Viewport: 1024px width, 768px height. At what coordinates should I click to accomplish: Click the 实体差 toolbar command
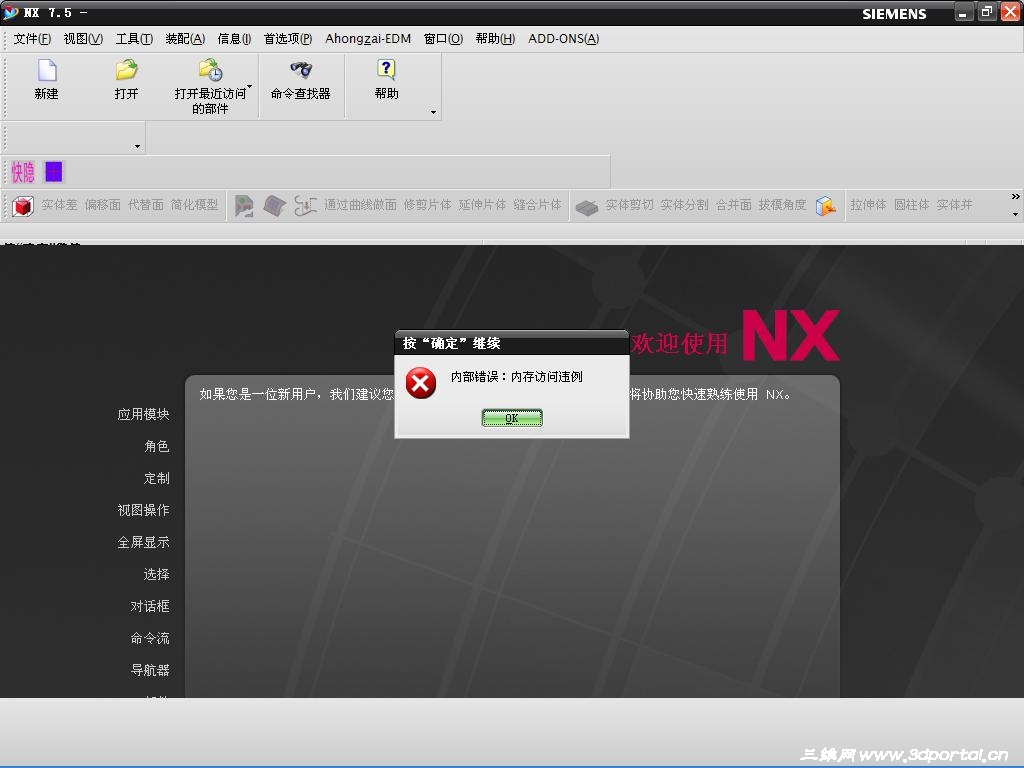tap(59, 205)
